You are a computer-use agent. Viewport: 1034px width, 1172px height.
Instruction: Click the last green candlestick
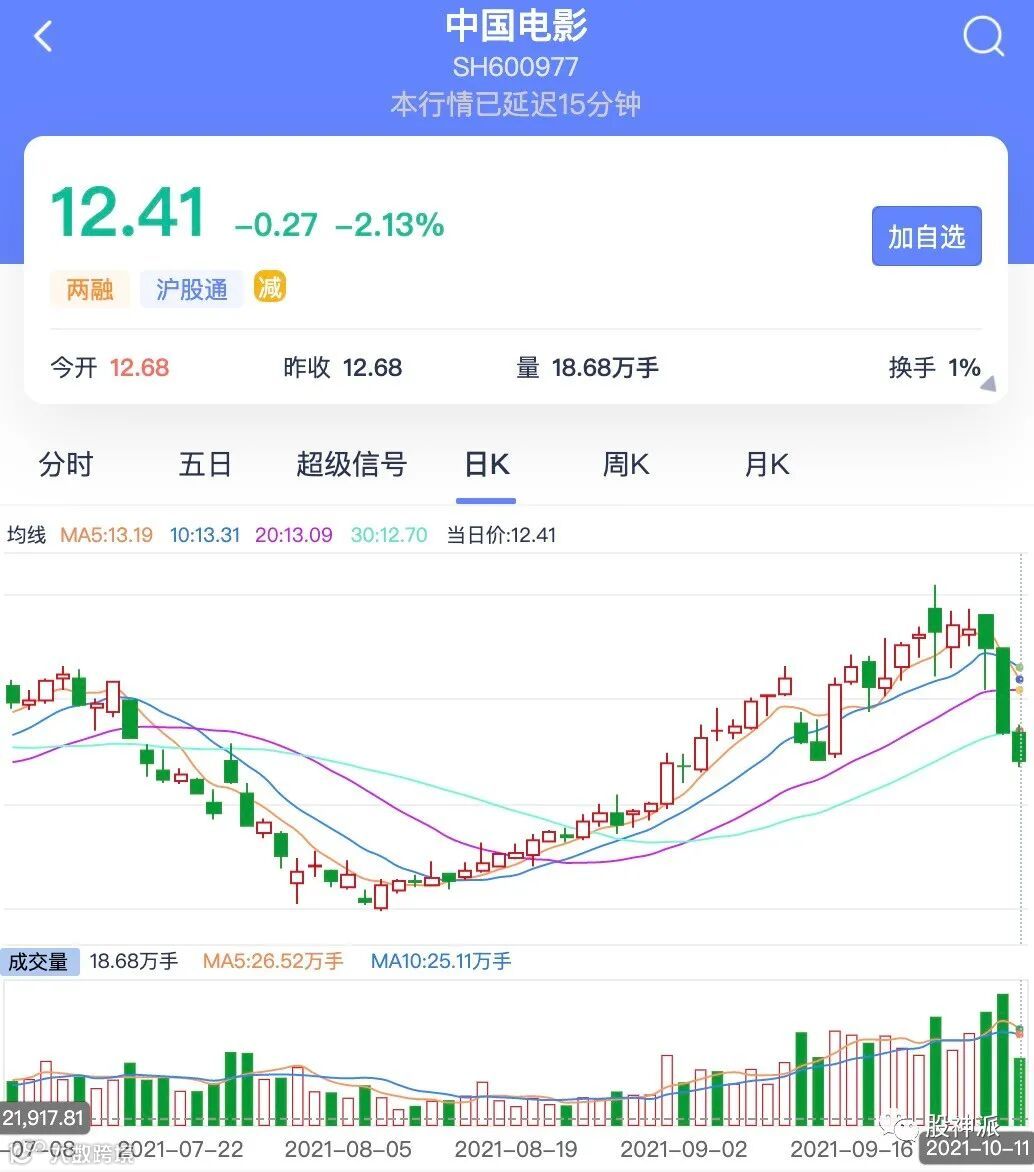tap(1018, 747)
